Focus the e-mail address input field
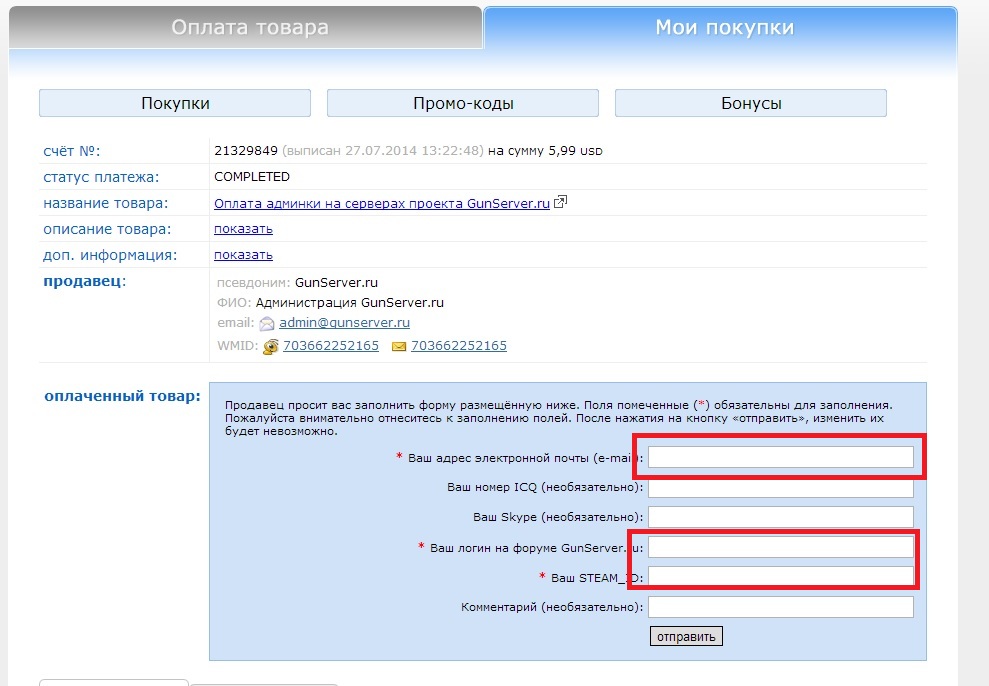This screenshot has height=686, width=989. click(x=781, y=457)
